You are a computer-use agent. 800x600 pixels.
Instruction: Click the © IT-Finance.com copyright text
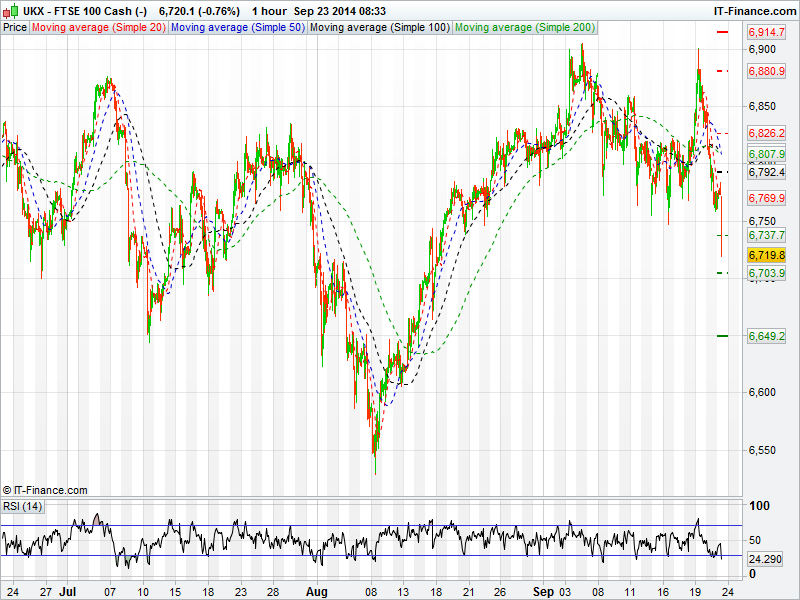click(x=45, y=490)
